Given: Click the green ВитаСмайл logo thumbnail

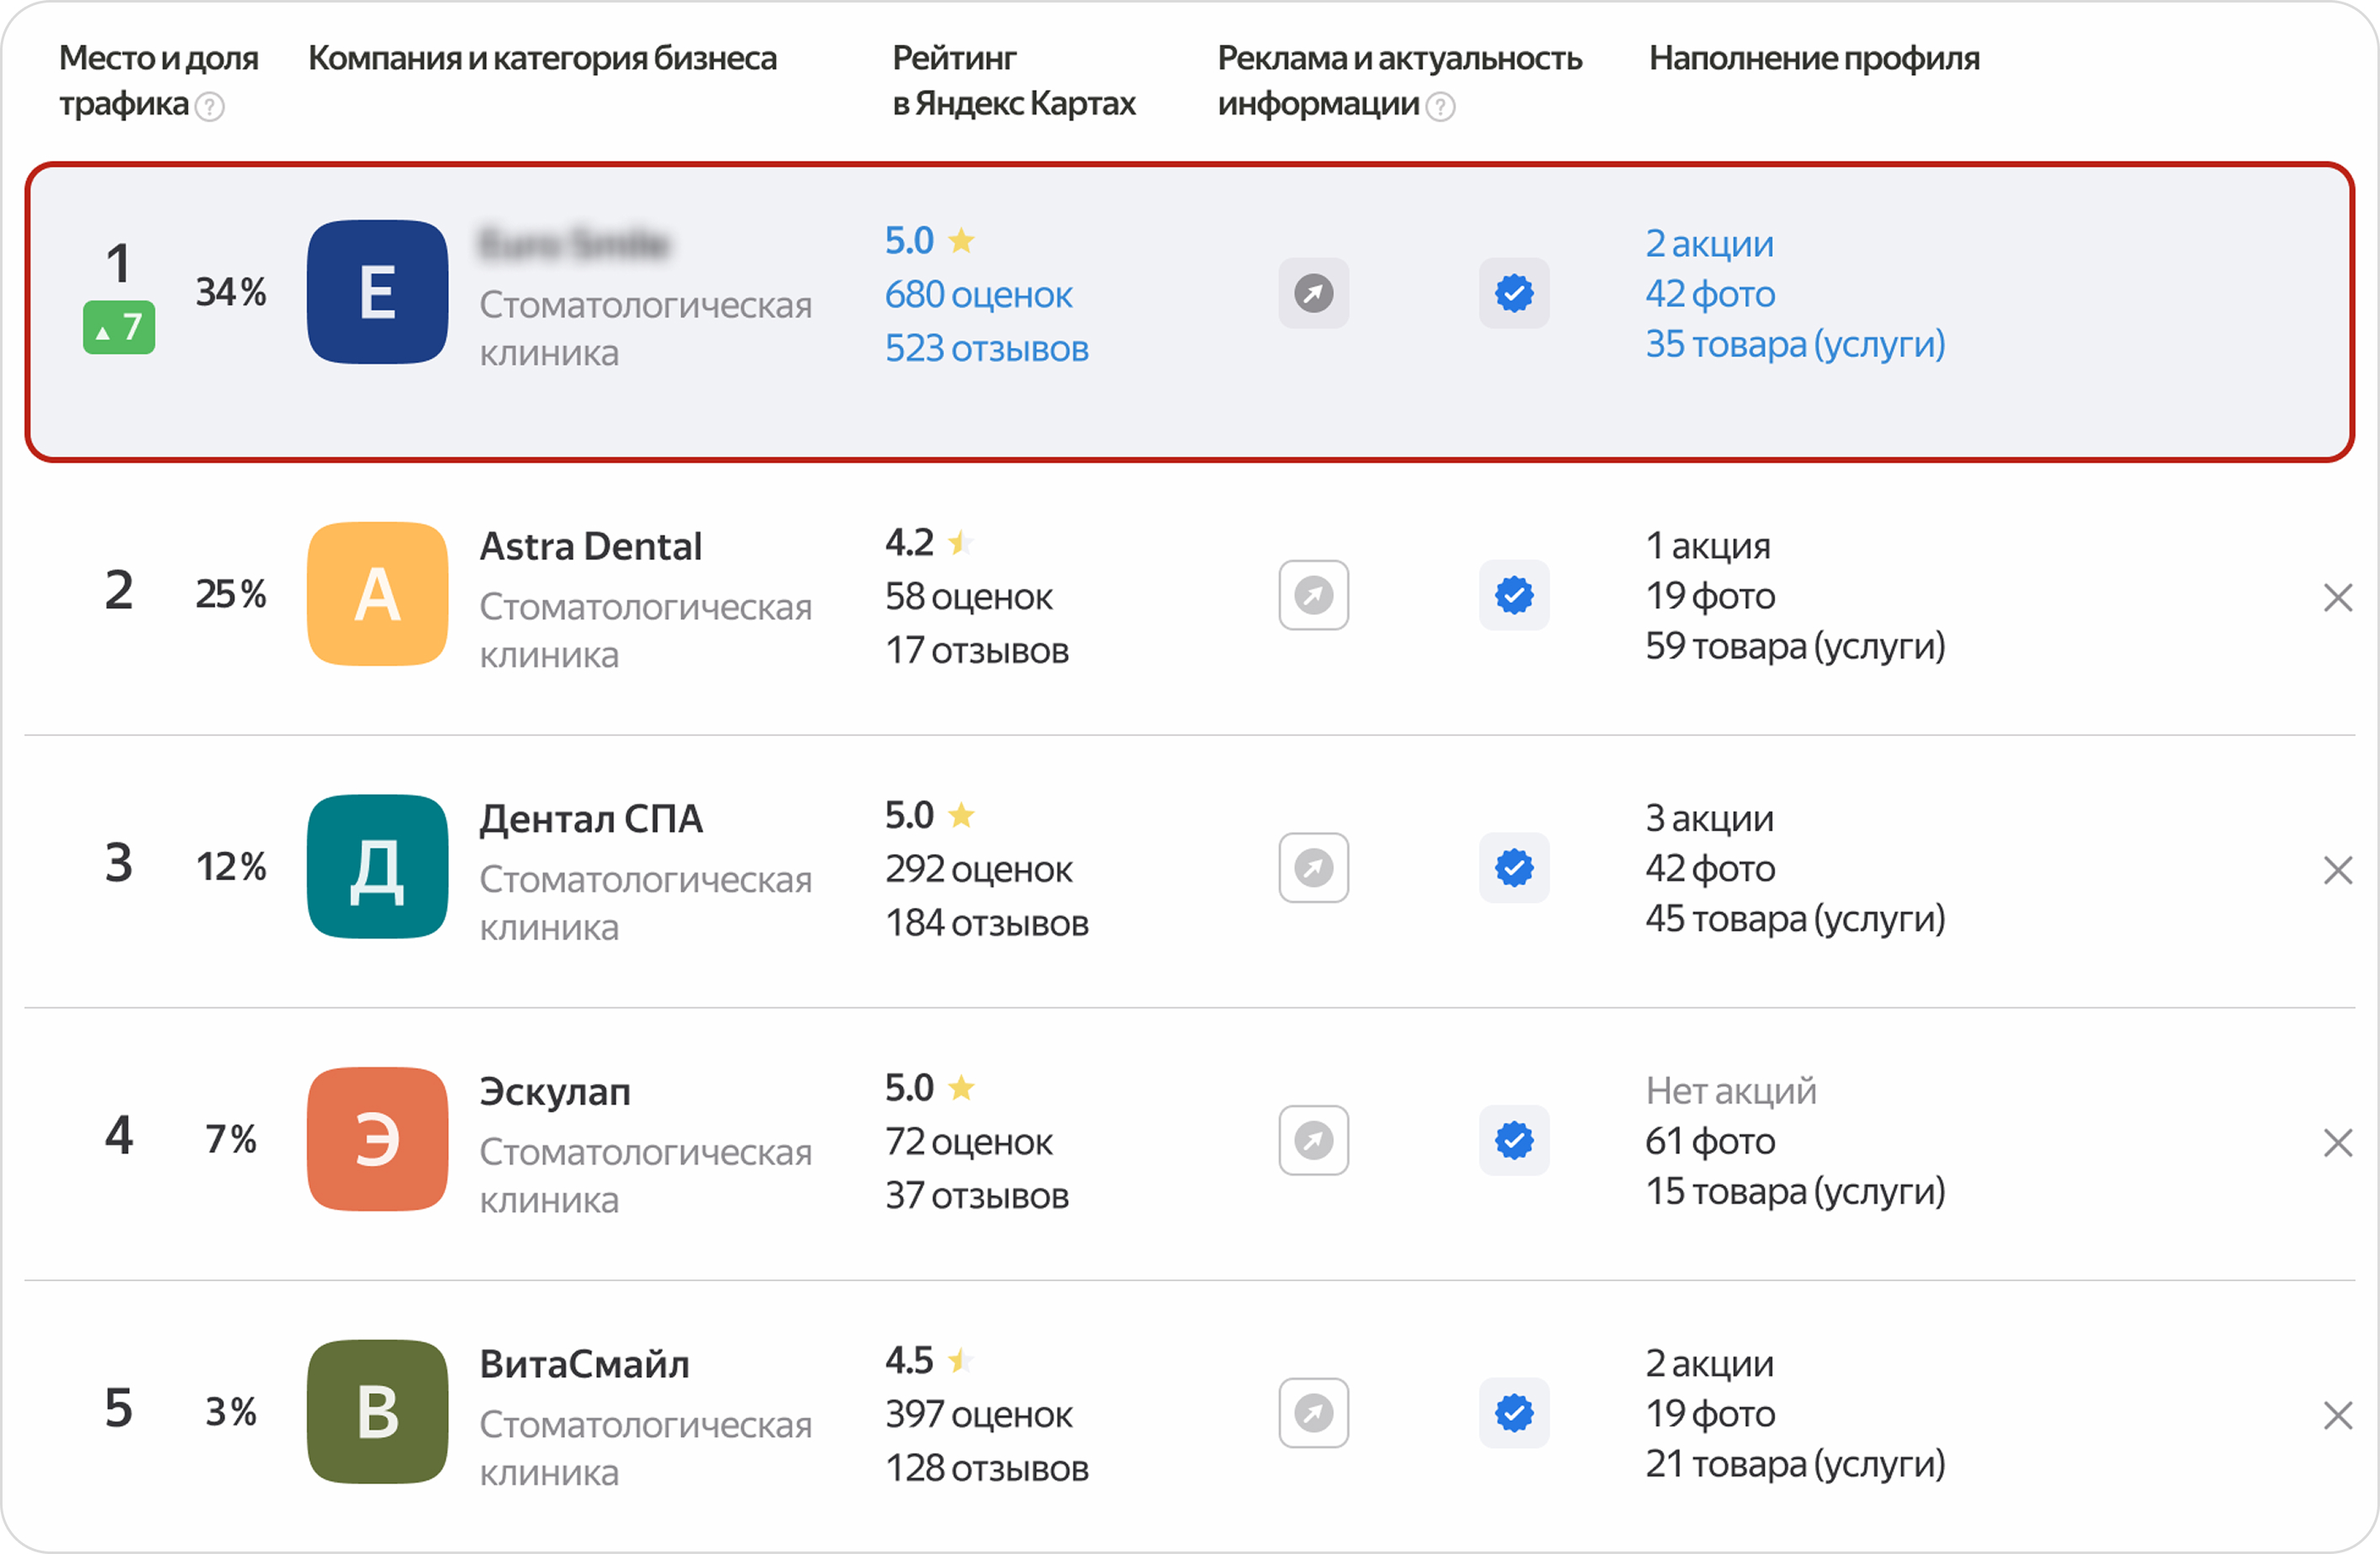Looking at the screenshot, I should (x=377, y=1412).
